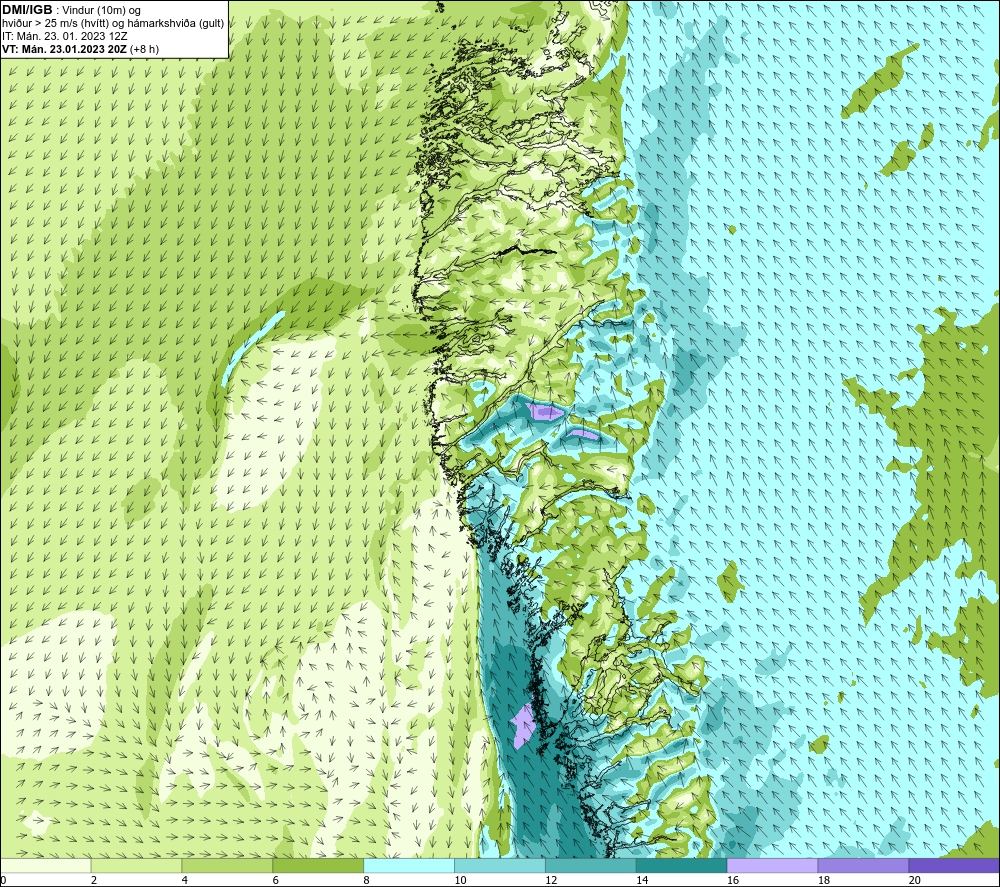Viewport: 1000px width, 887px height.
Task: Click the "hámarkshviða (gult)" text
Action: [176, 24]
